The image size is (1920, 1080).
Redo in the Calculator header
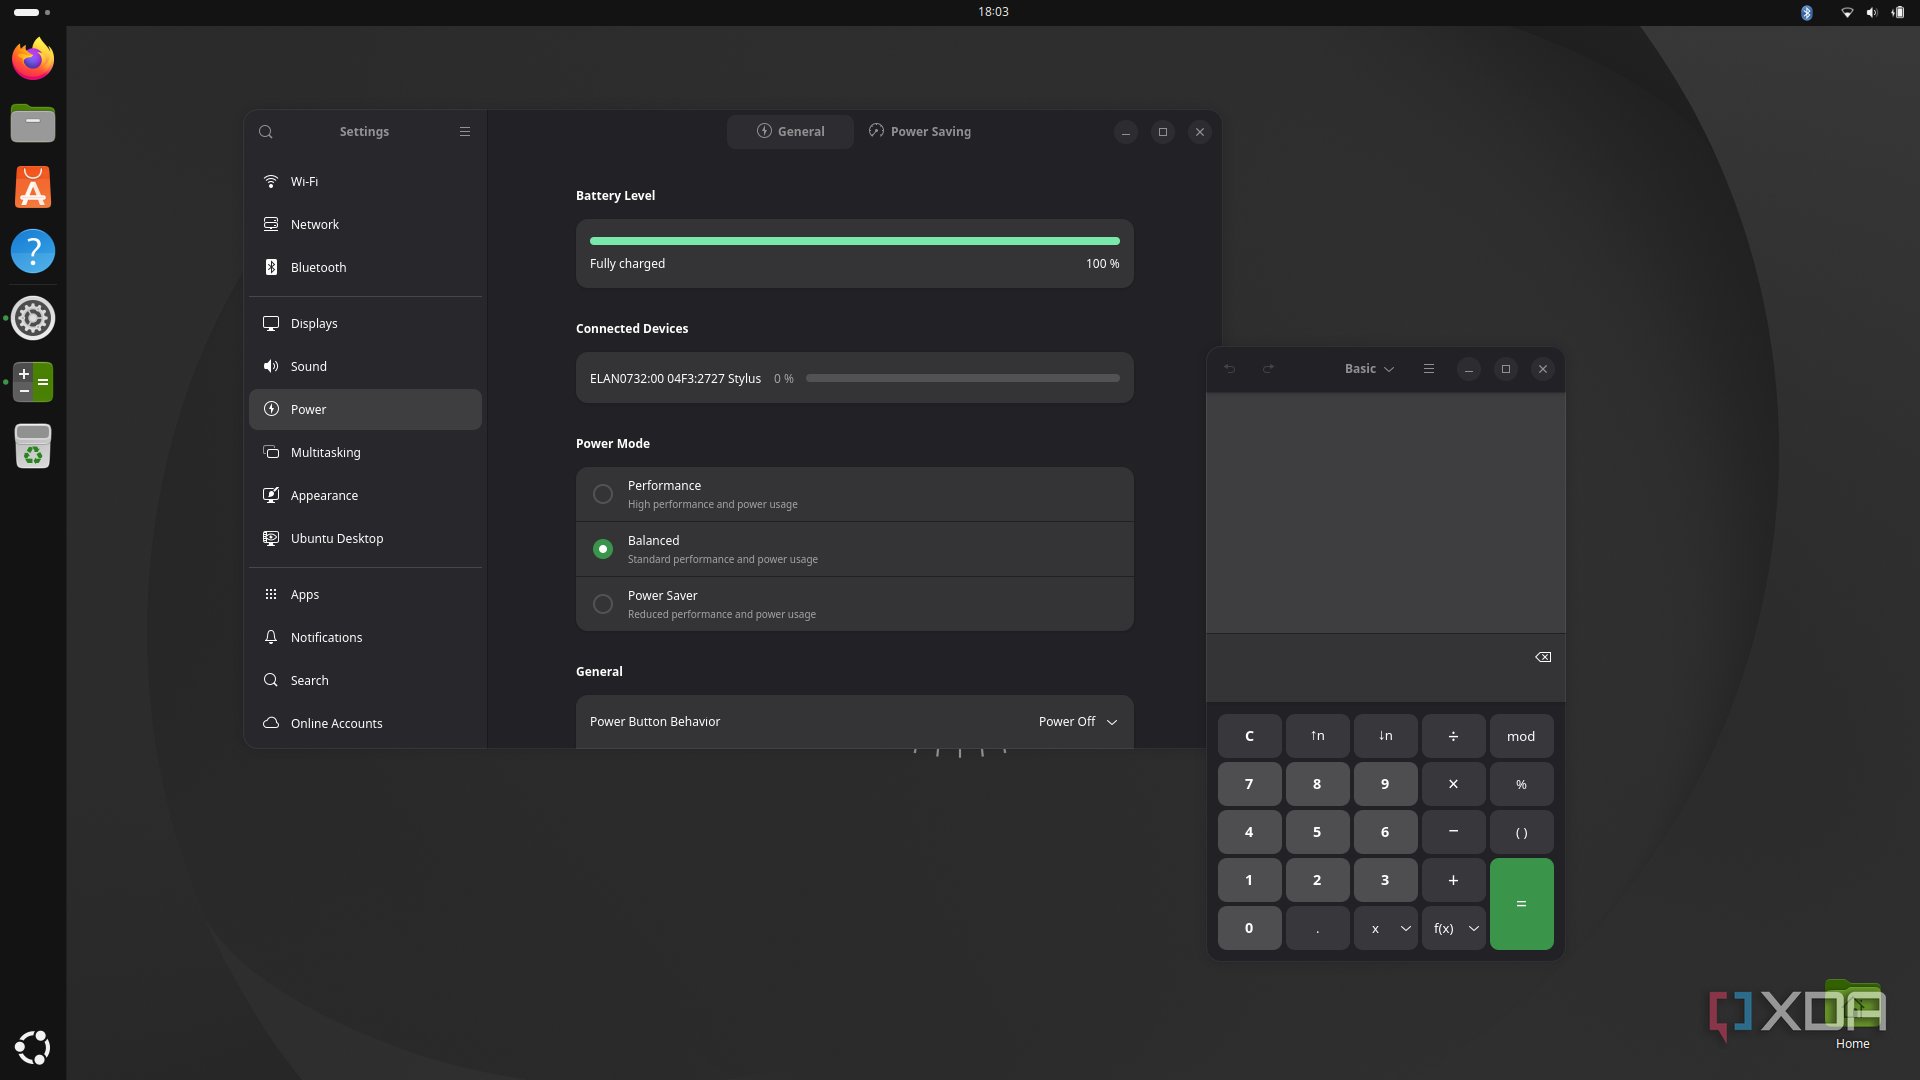(1268, 369)
